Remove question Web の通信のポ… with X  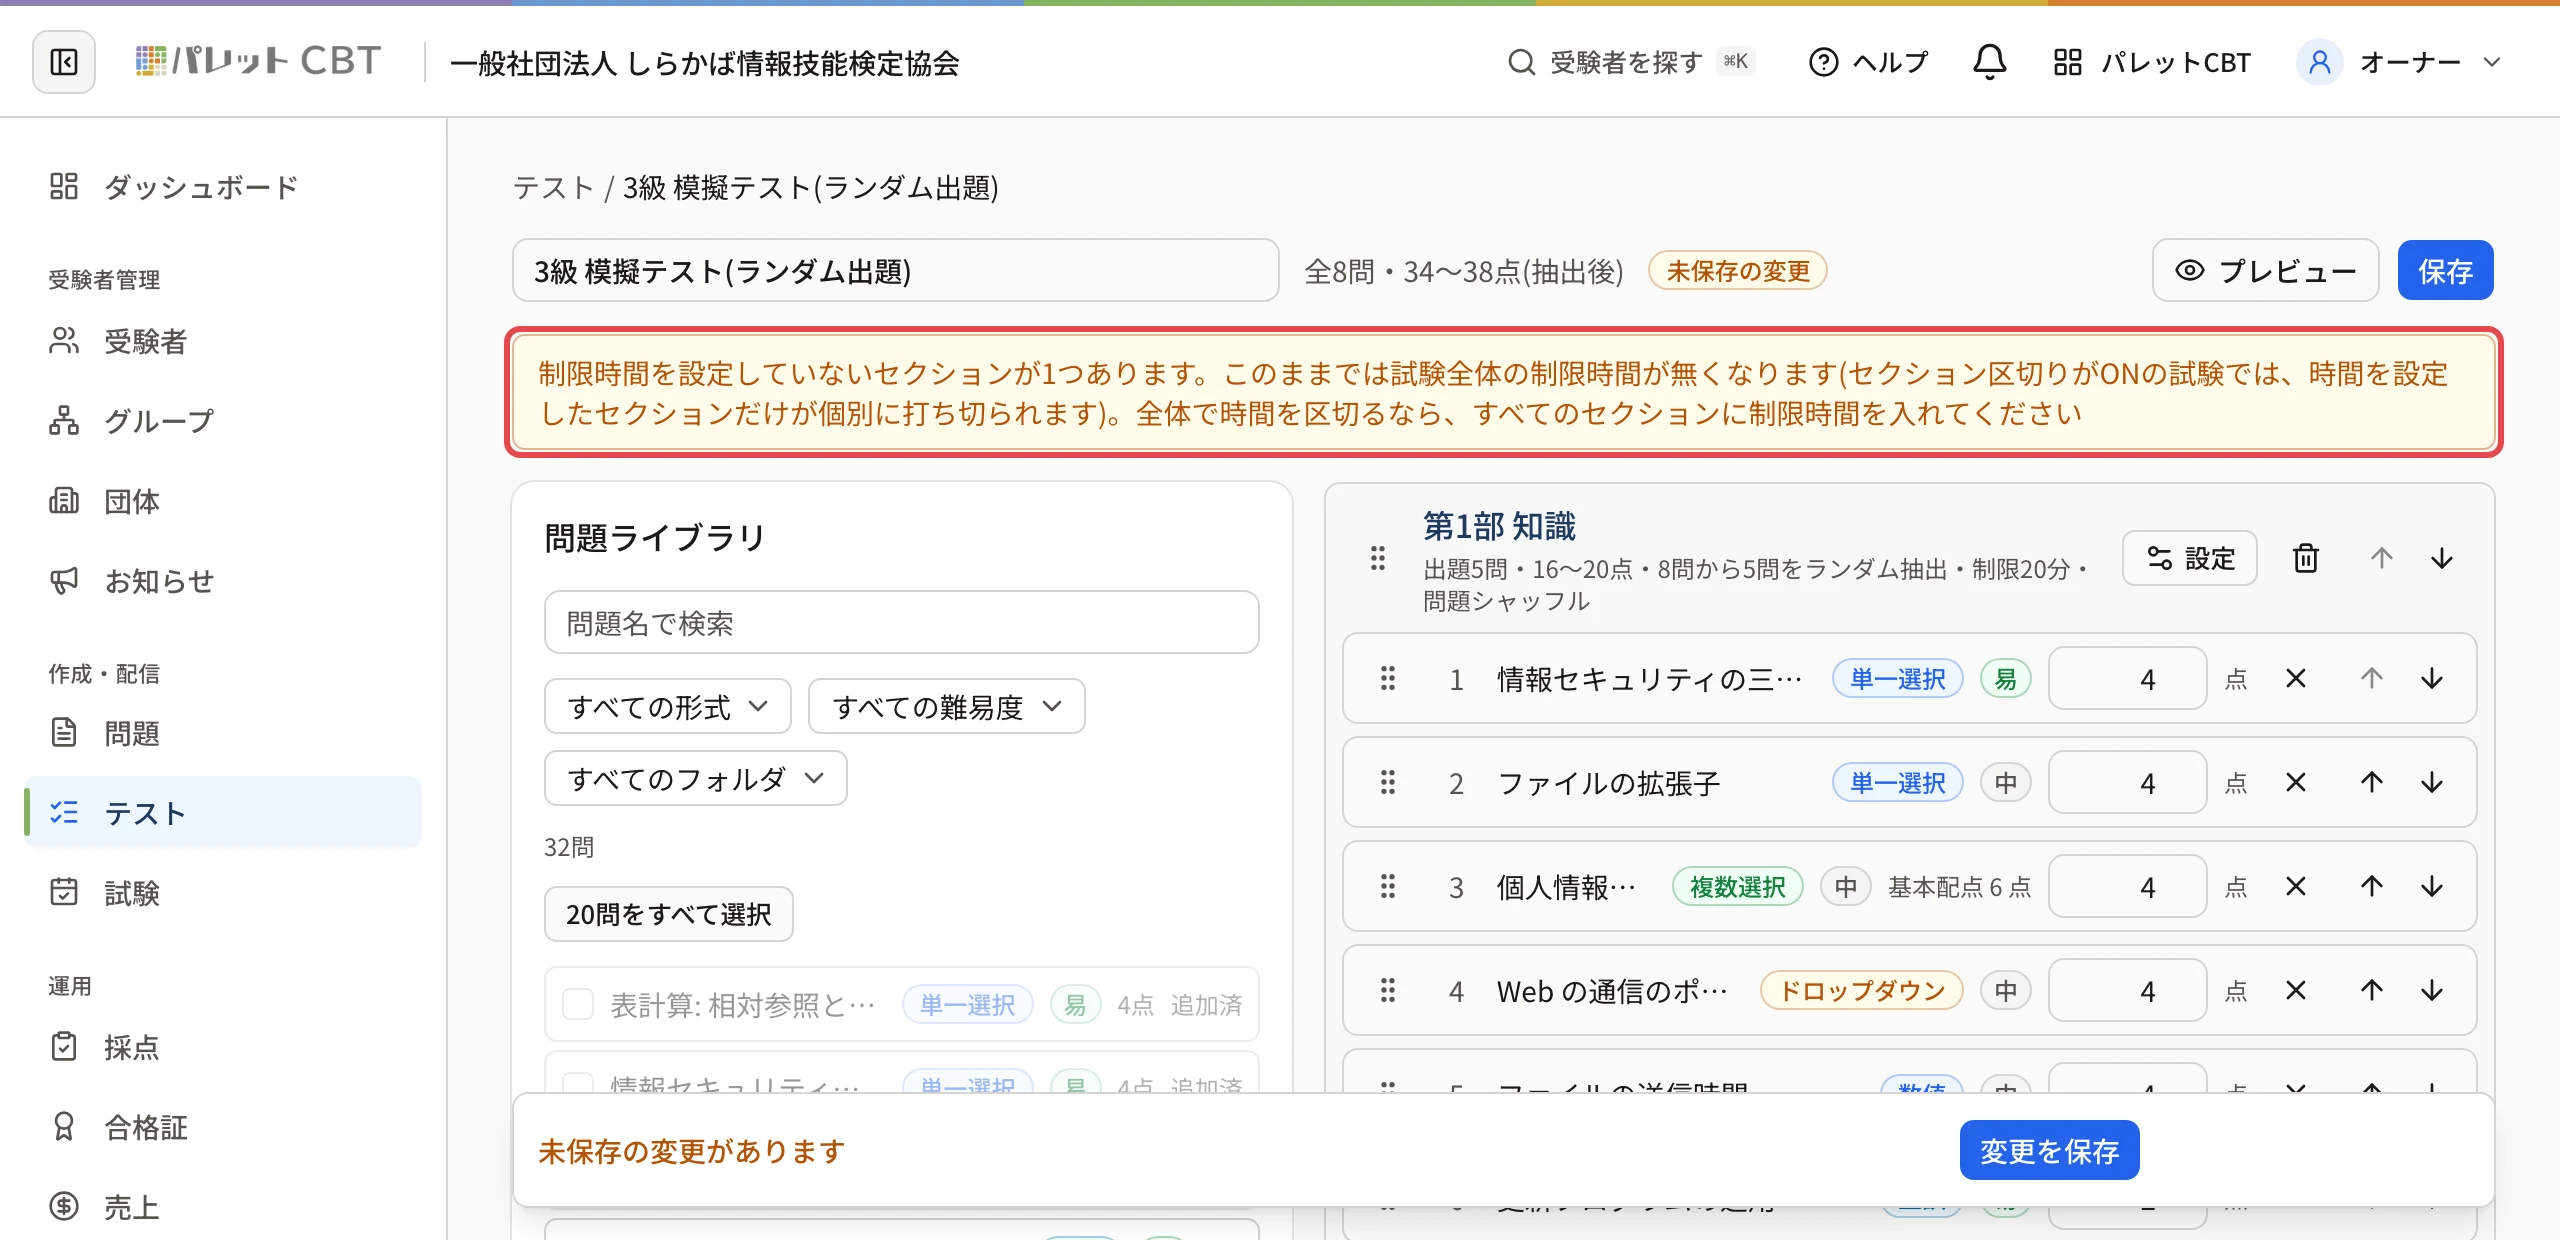(x=2296, y=991)
